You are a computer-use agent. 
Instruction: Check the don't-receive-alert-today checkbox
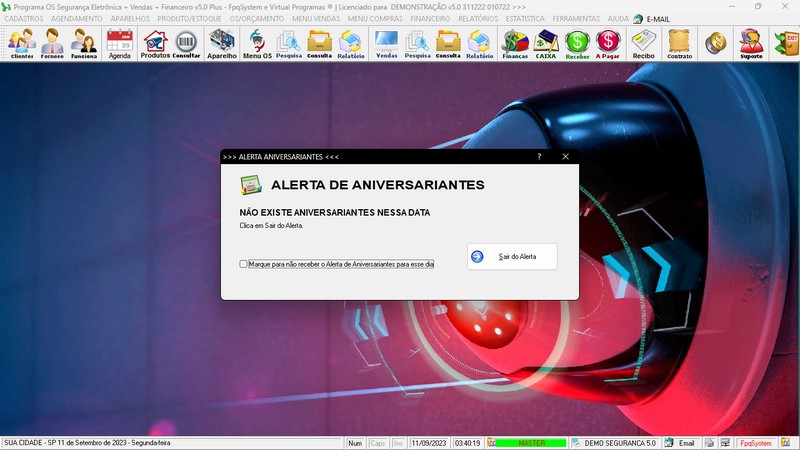coord(243,264)
